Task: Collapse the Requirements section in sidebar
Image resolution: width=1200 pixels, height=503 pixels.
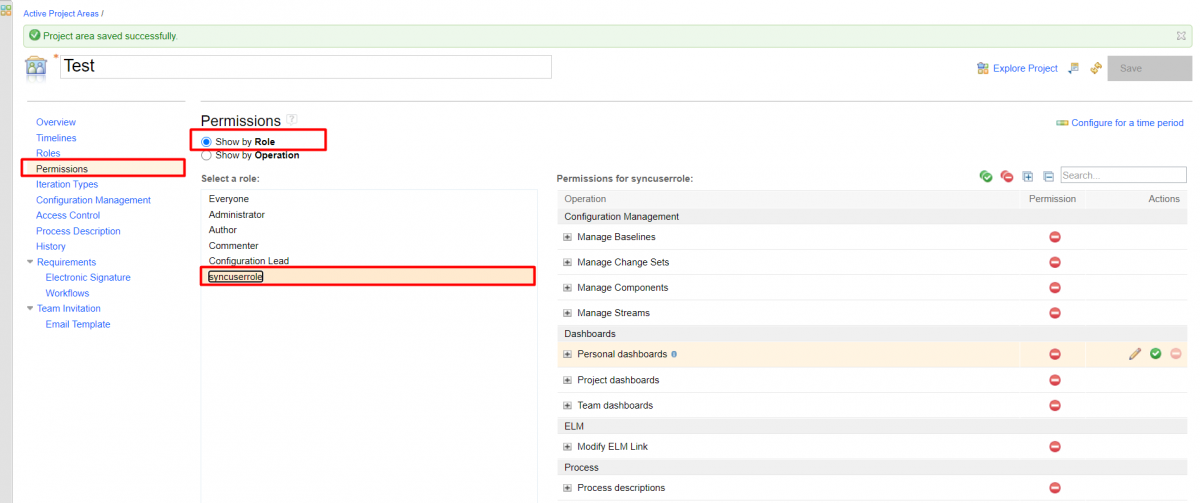Action: (x=30, y=262)
